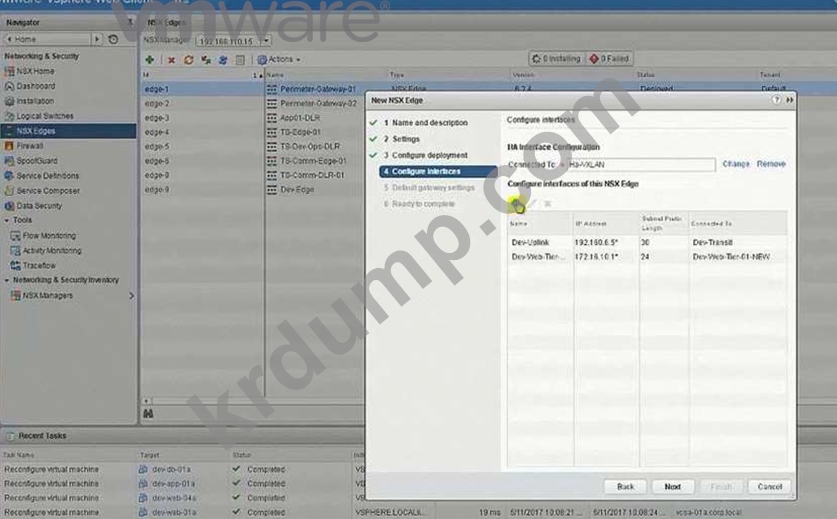Click the binoculars find icon below the list

(x=148, y=413)
